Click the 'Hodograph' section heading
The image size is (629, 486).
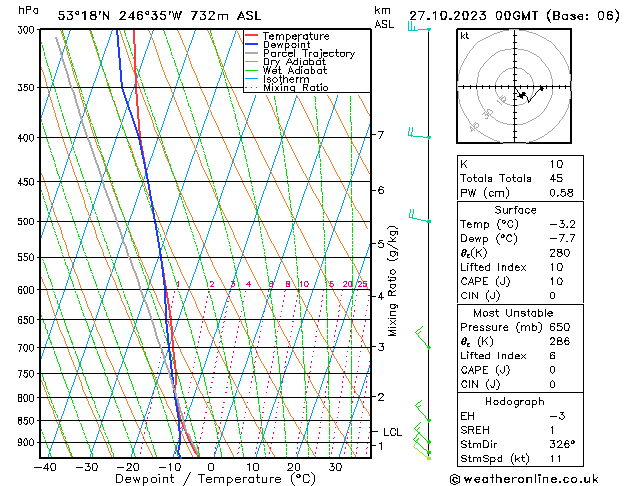pyautogui.click(x=515, y=402)
